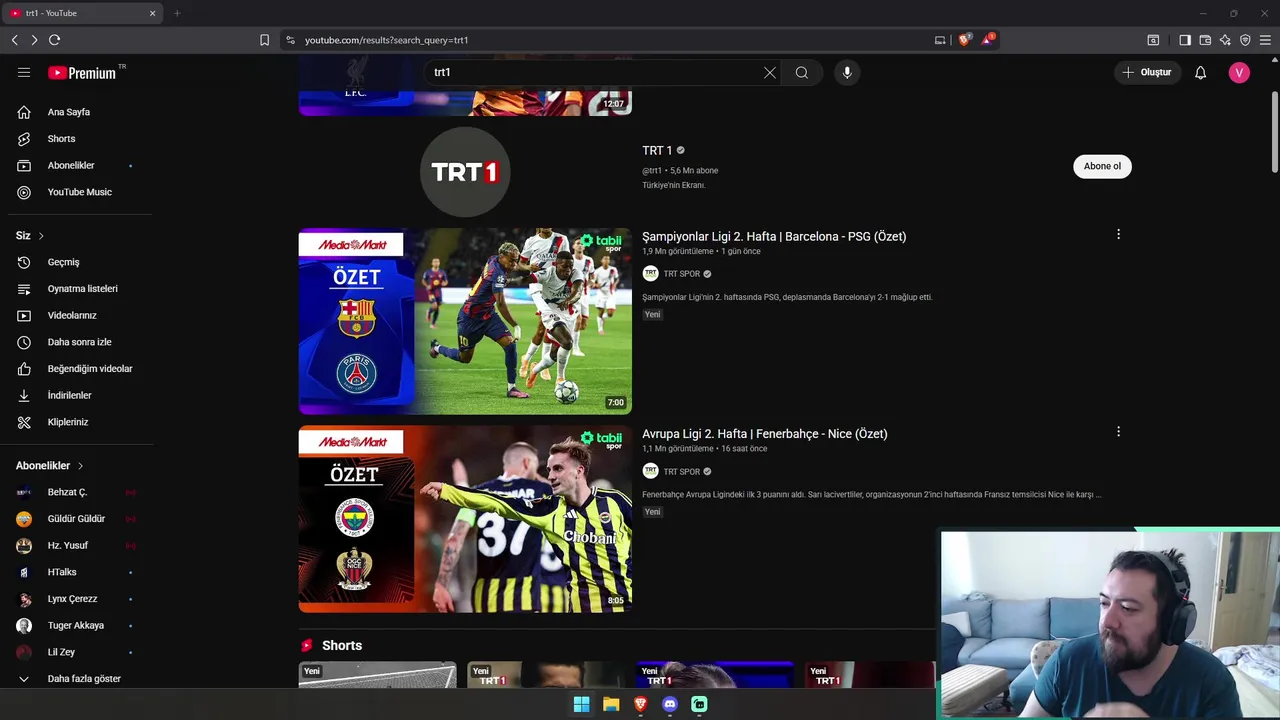Open YouTube Music from sidebar
The image size is (1280, 720).
(80, 192)
